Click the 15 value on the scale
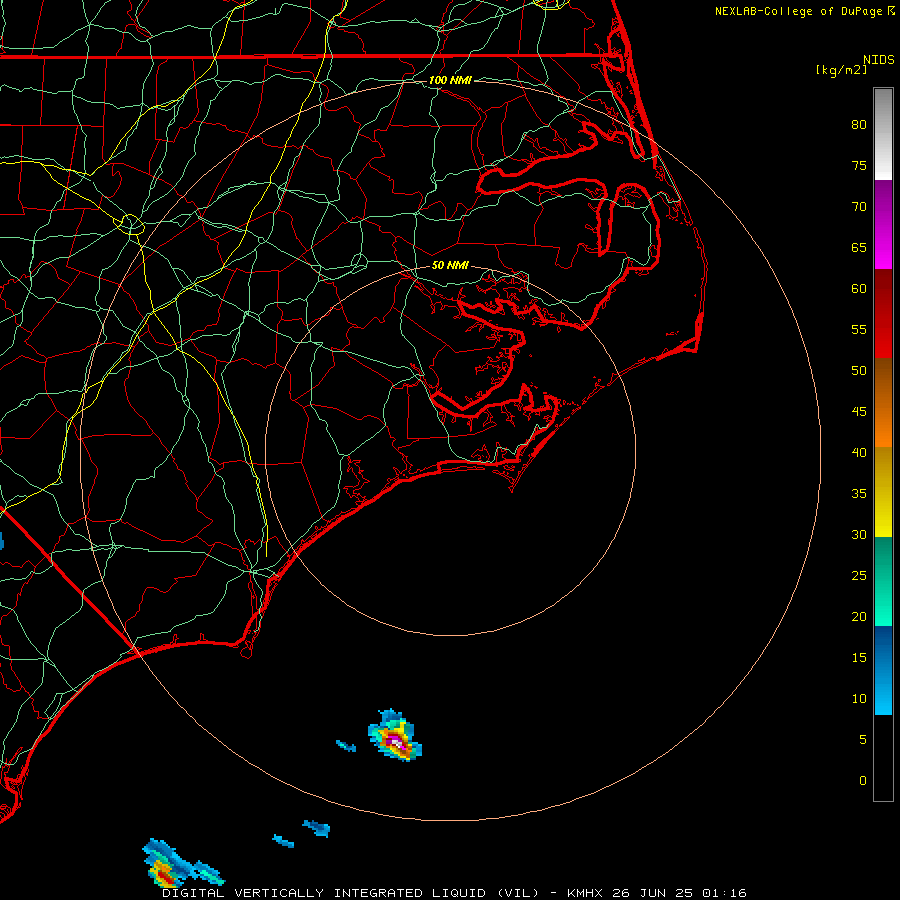Image resolution: width=900 pixels, height=900 pixels. pyautogui.click(x=859, y=658)
